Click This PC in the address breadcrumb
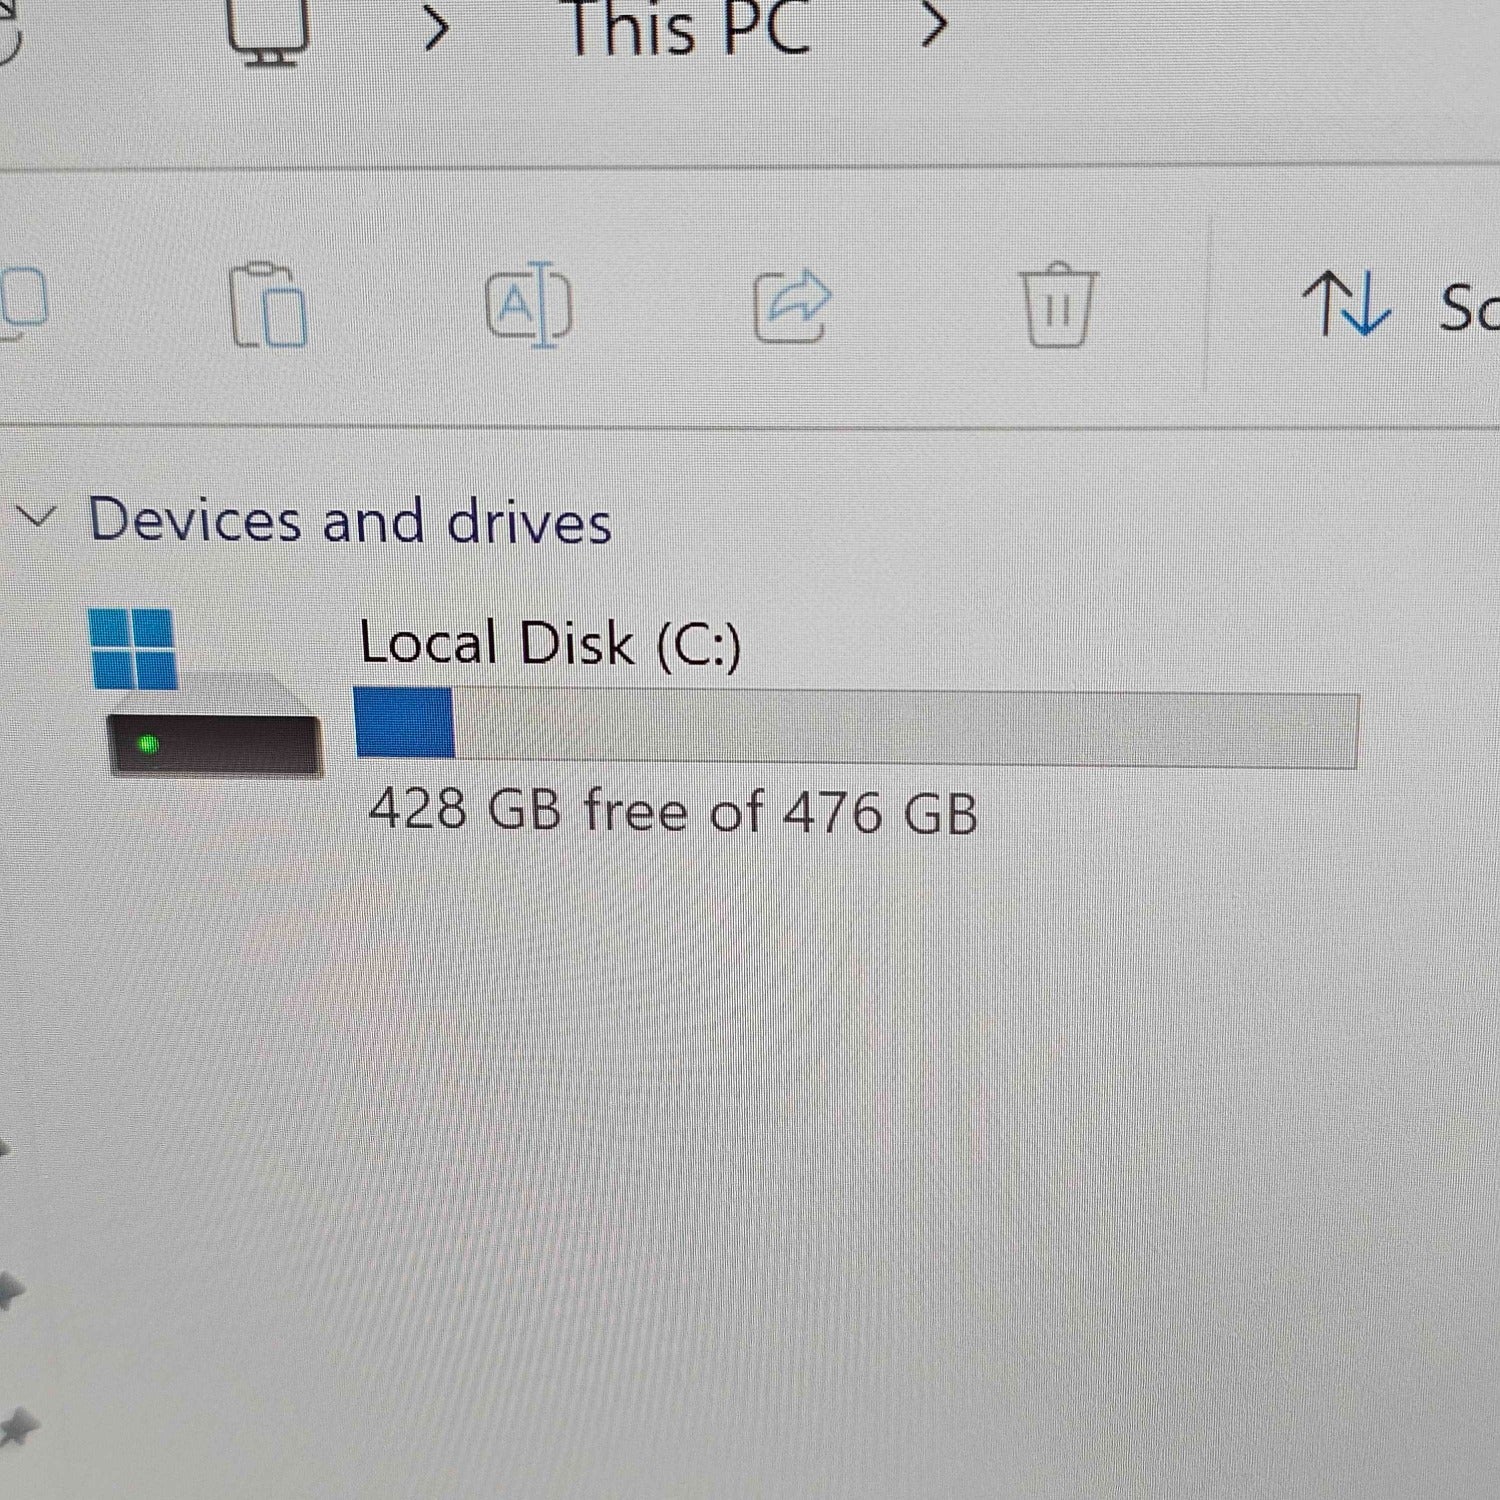This screenshot has height=1500, width=1500. tap(687, 28)
